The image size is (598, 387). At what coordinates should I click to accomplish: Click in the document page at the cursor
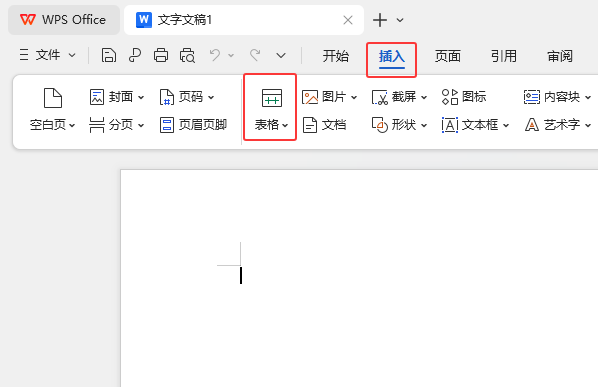[241, 275]
